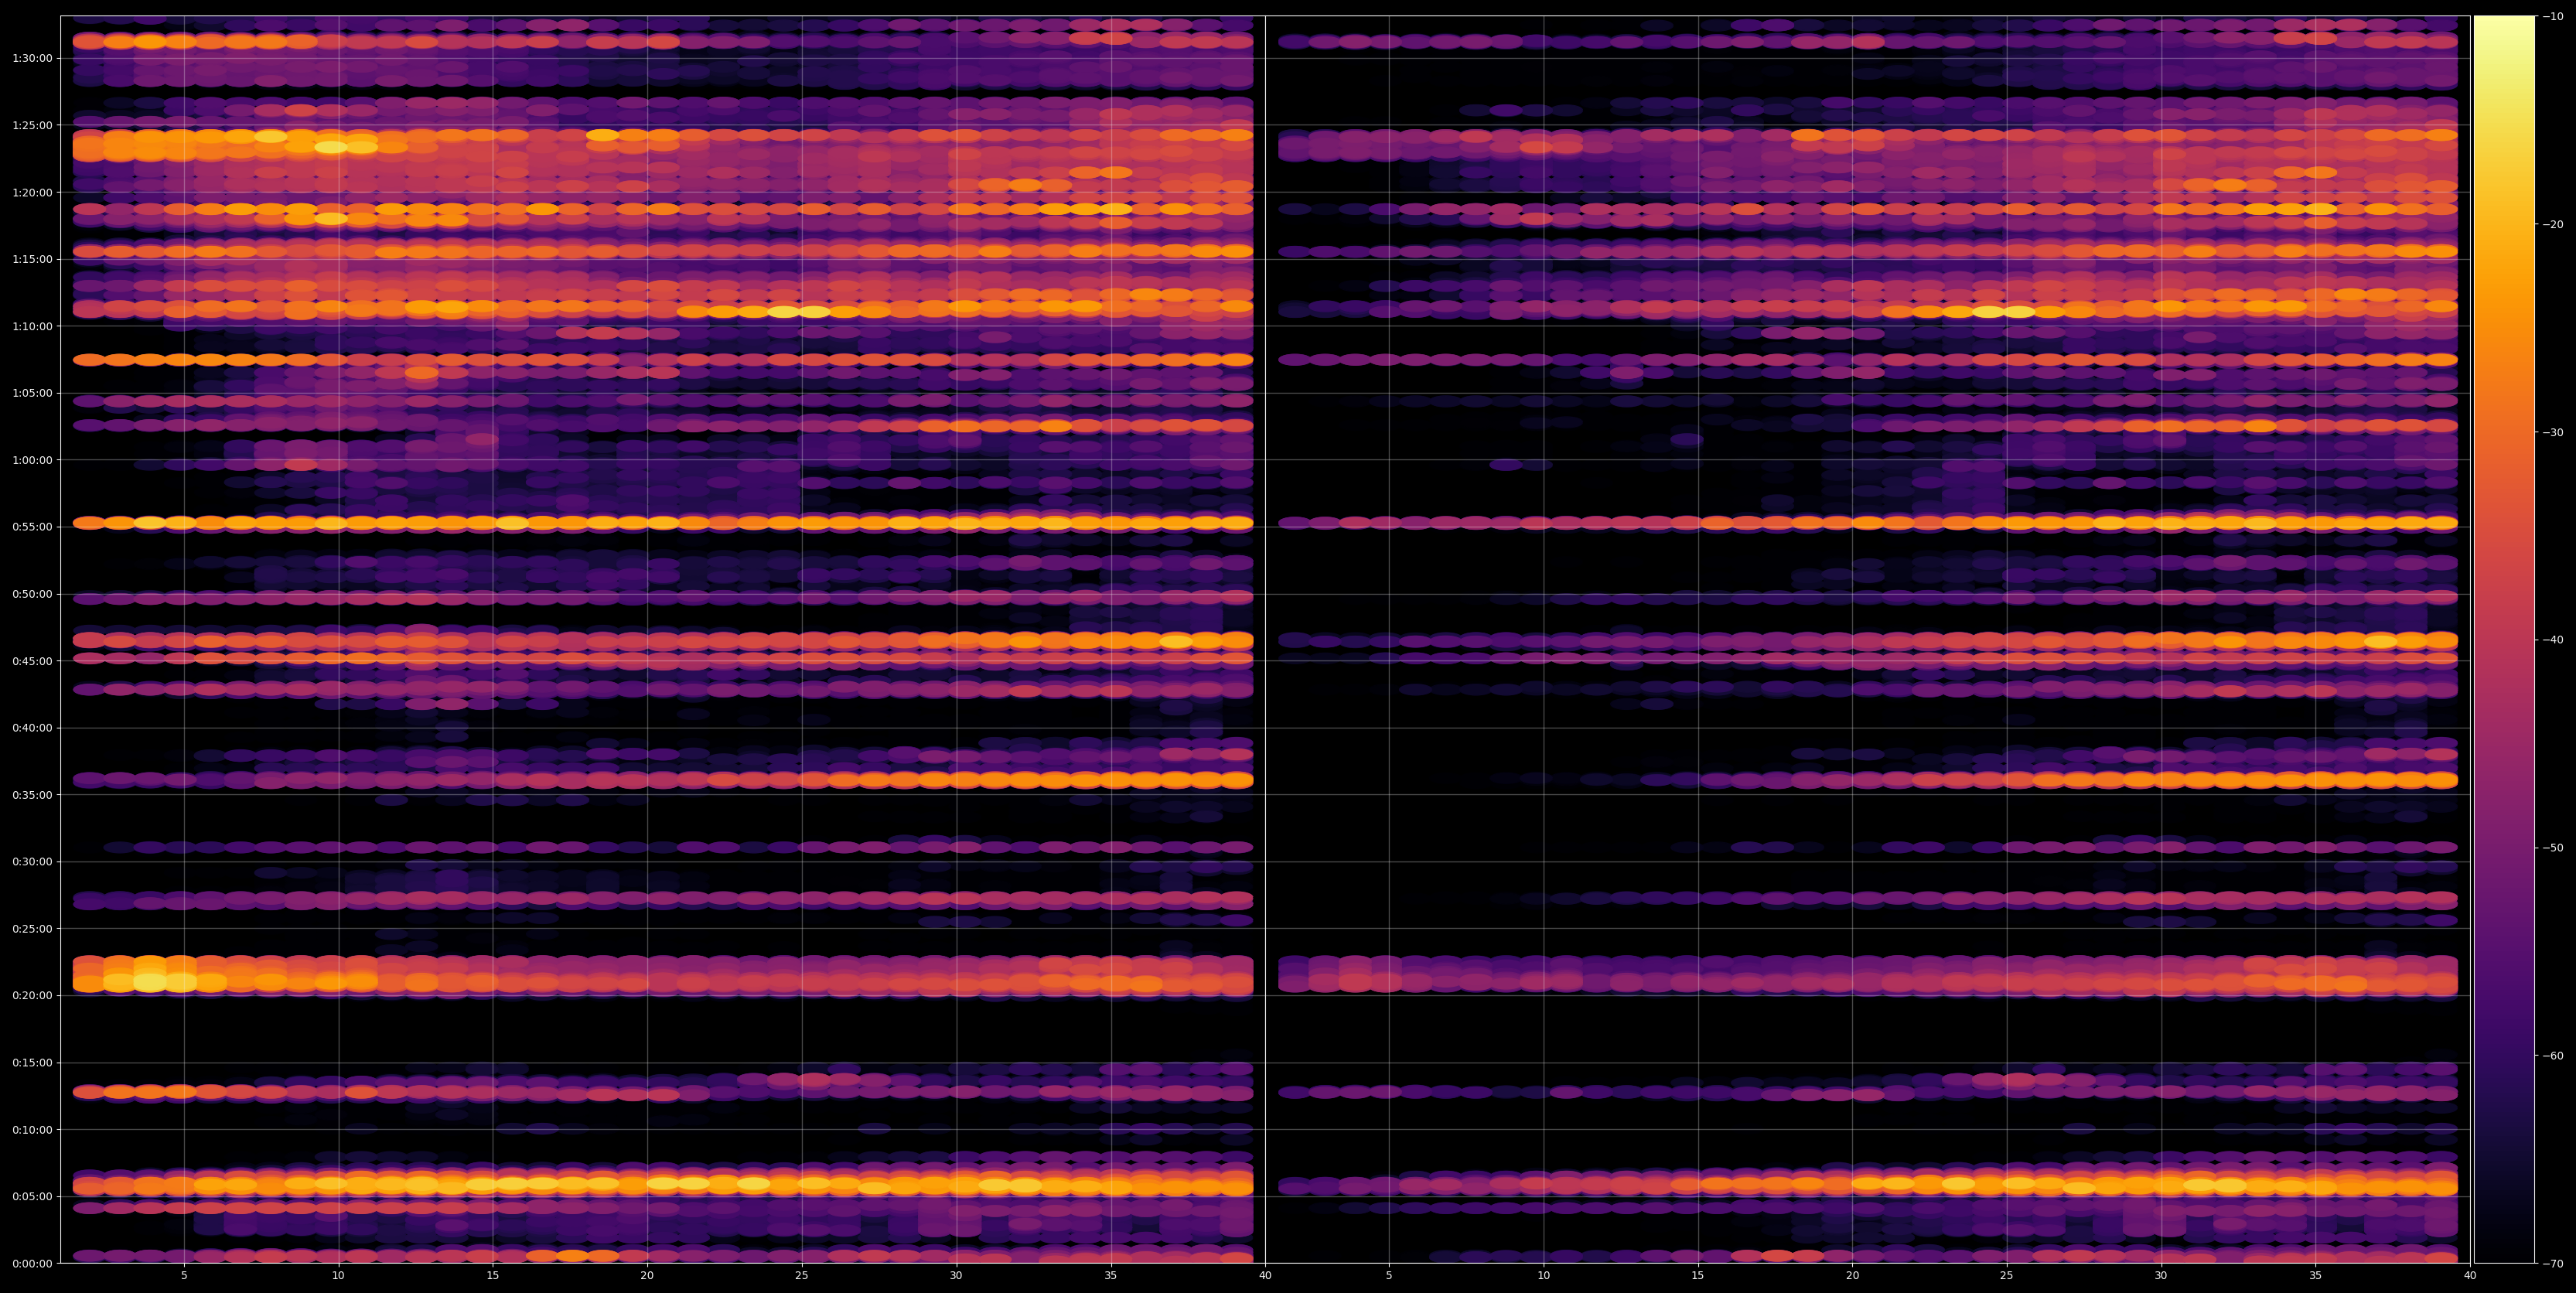Choose x-axis tick 40 of the left plot

point(1265,1276)
